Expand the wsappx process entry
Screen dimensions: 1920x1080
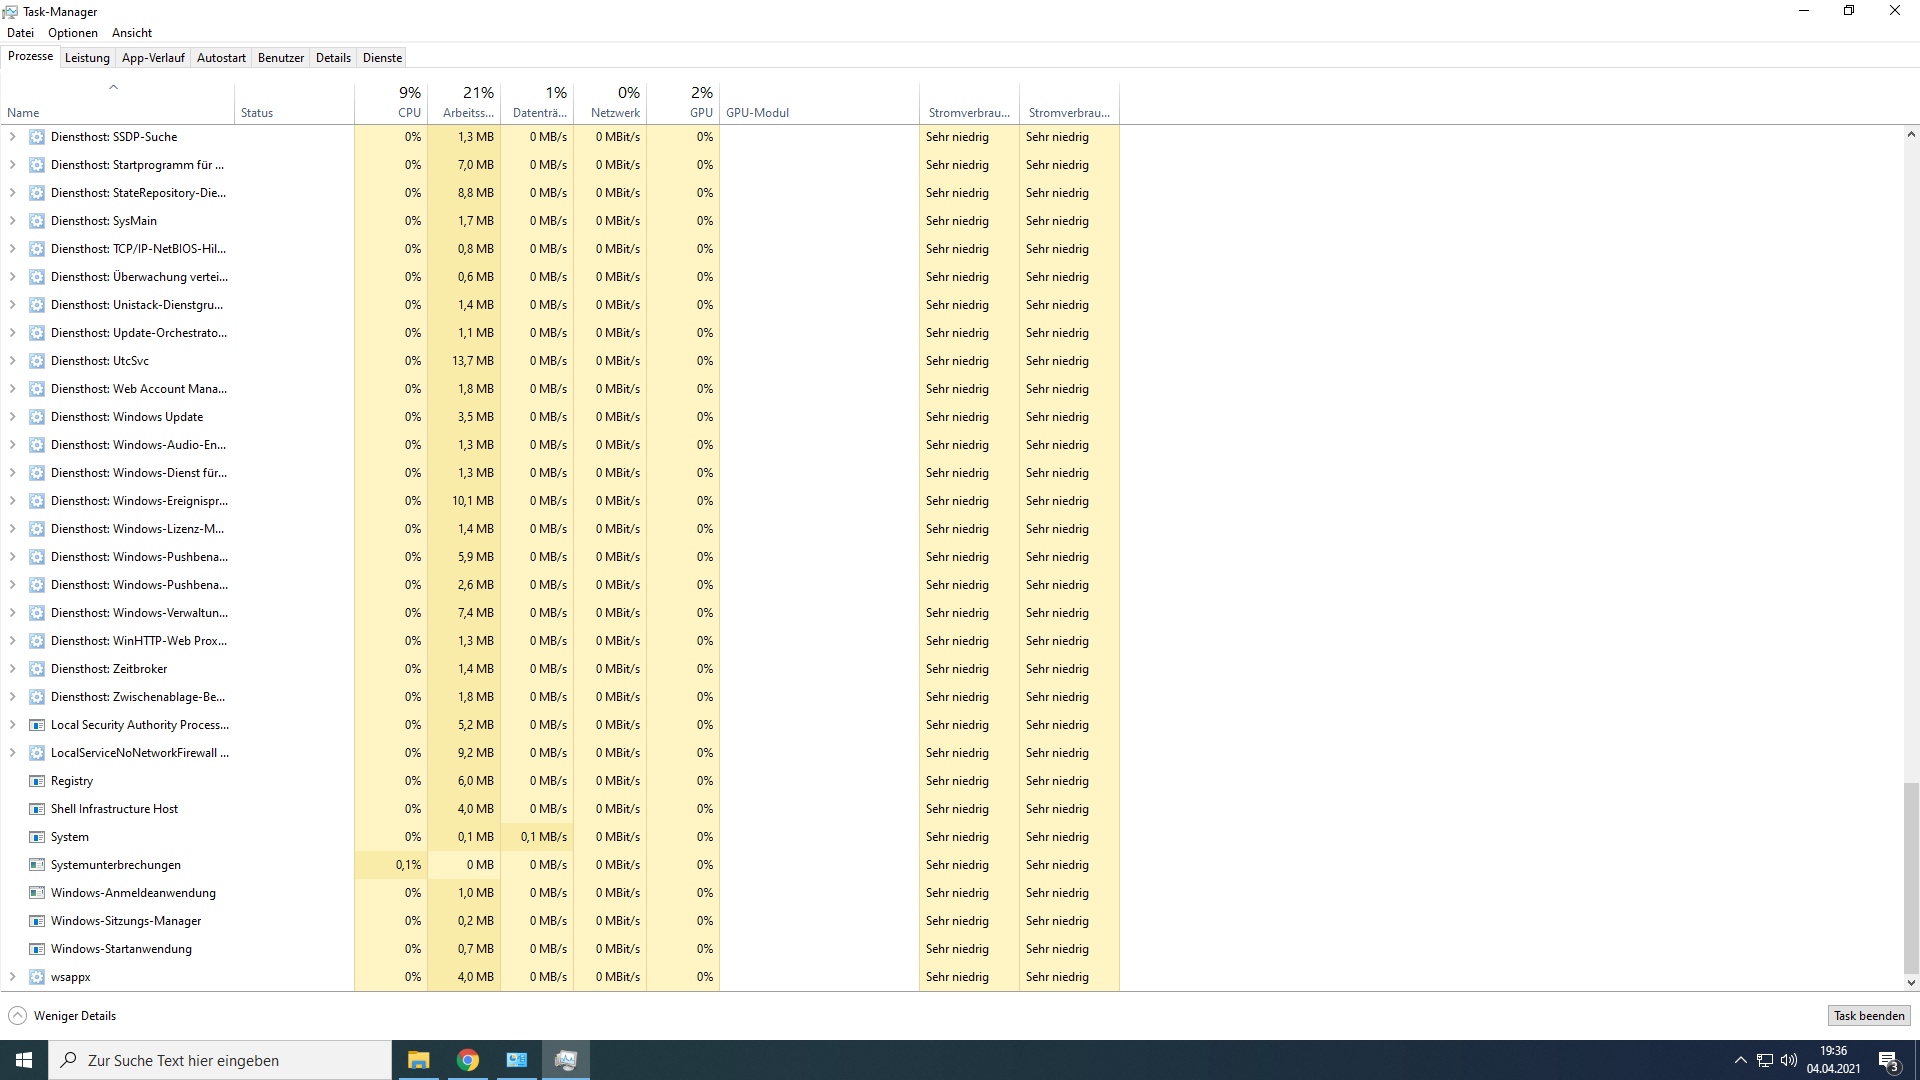pyautogui.click(x=12, y=976)
